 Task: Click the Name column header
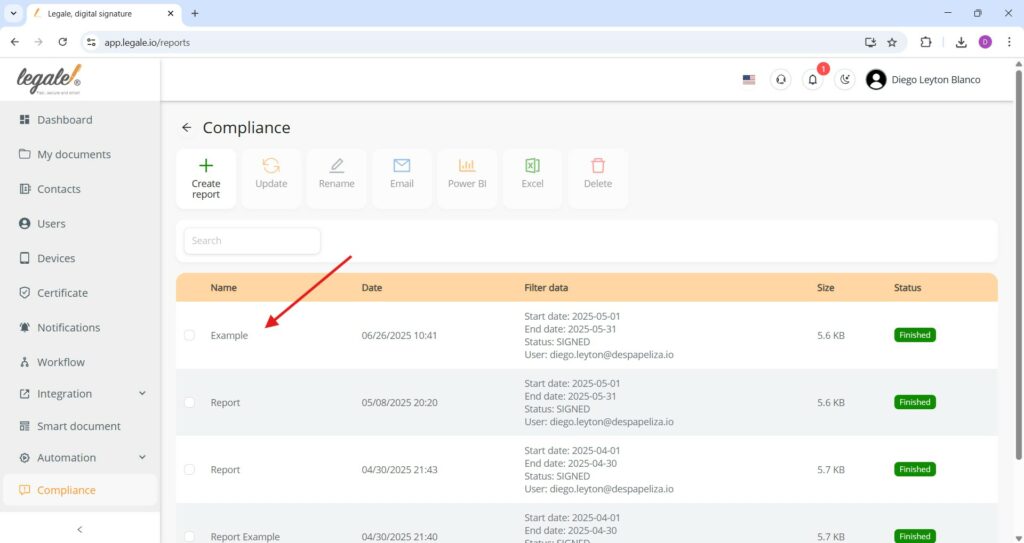pyautogui.click(x=223, y=288)
